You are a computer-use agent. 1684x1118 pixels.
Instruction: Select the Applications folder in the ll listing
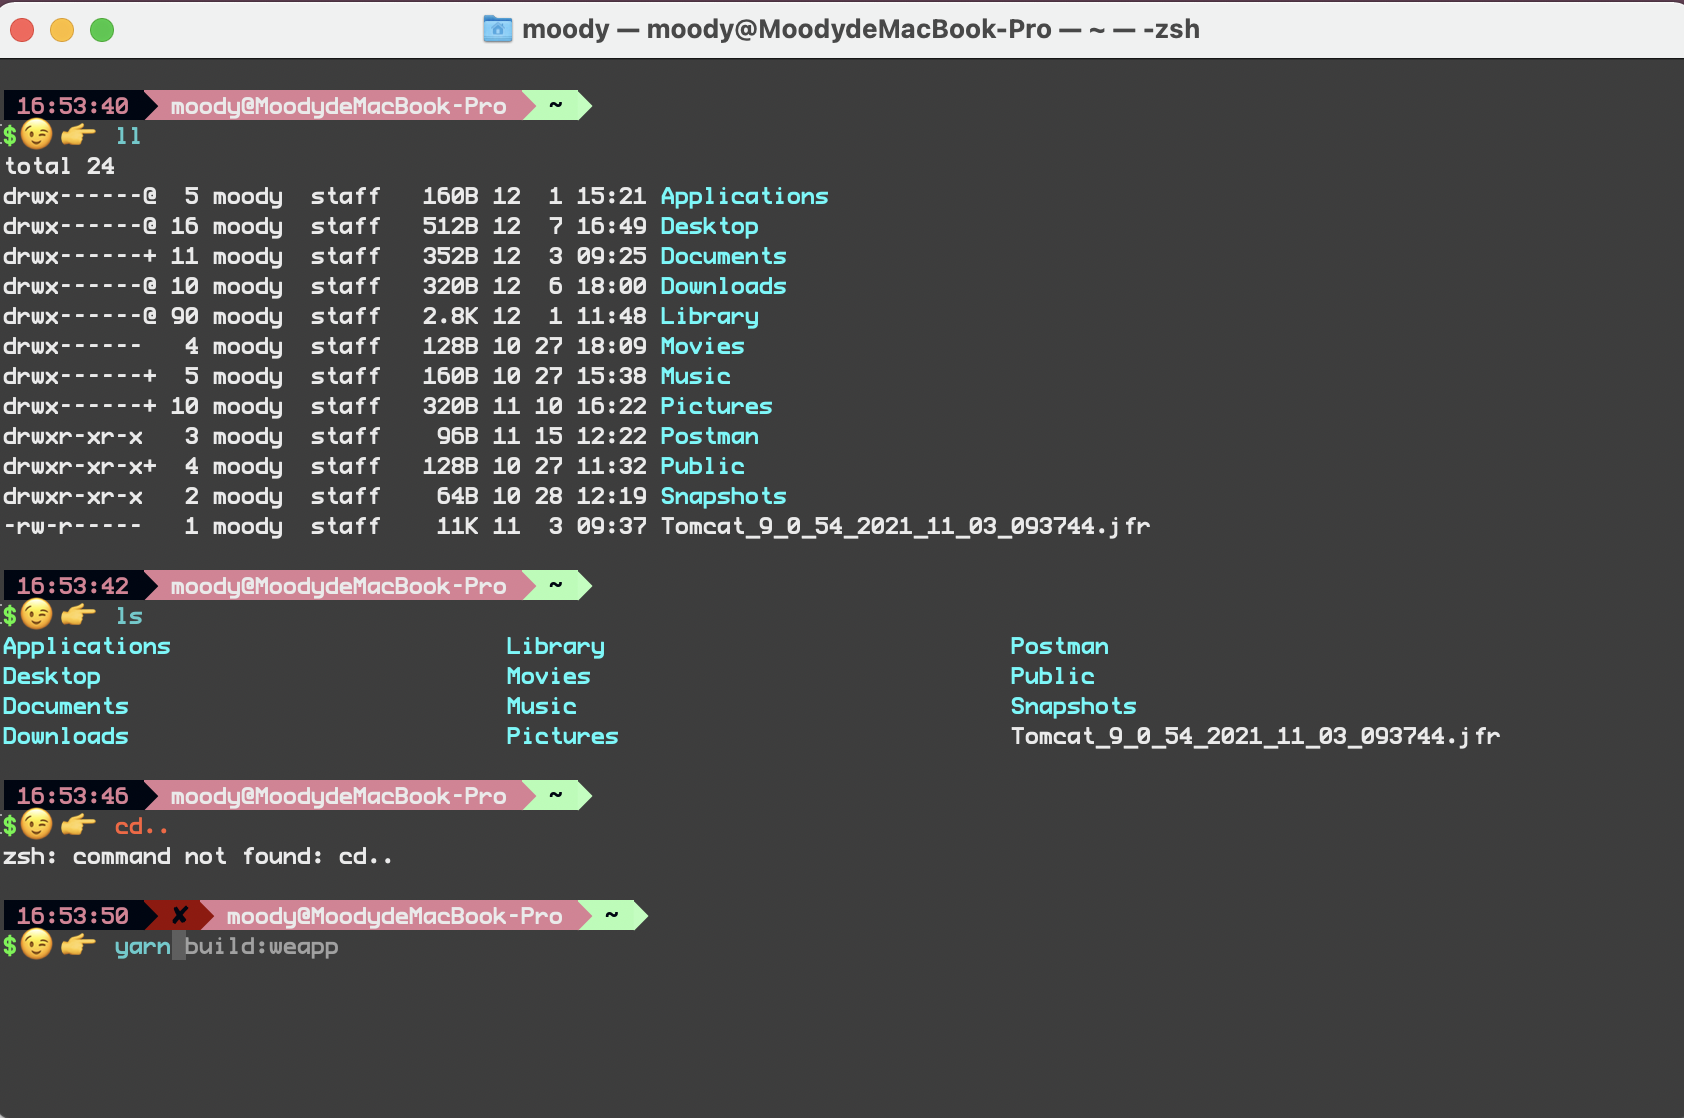pos(744,196)
